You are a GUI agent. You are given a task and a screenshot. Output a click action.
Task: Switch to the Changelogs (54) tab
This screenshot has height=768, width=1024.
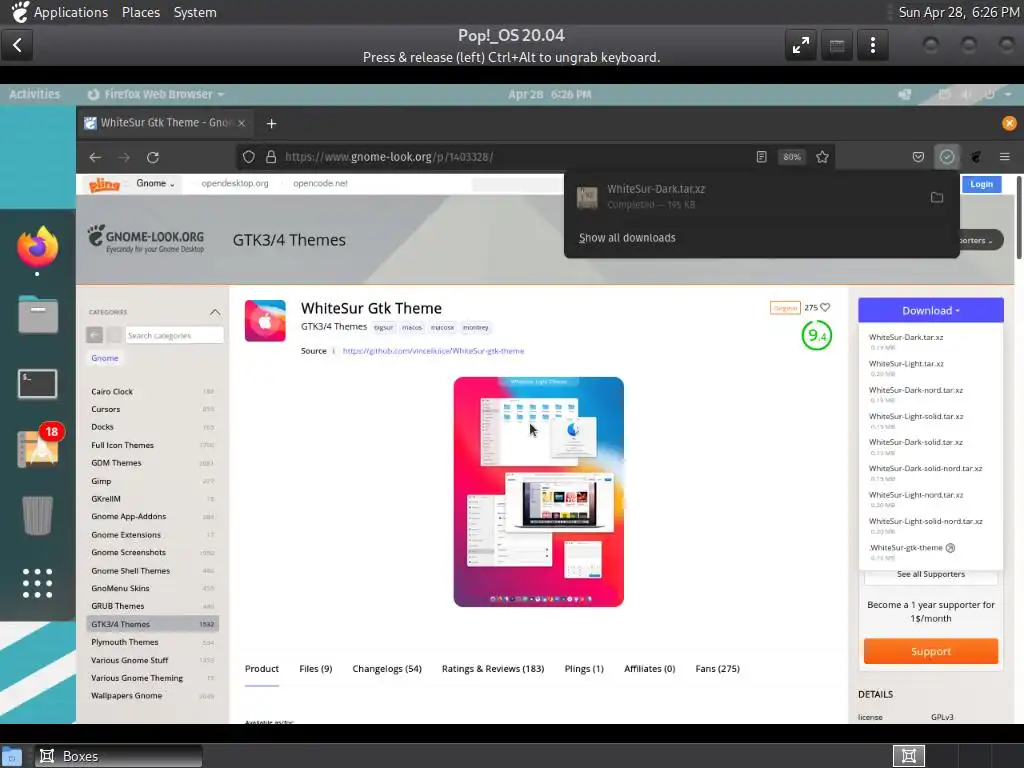click(387, 669)
